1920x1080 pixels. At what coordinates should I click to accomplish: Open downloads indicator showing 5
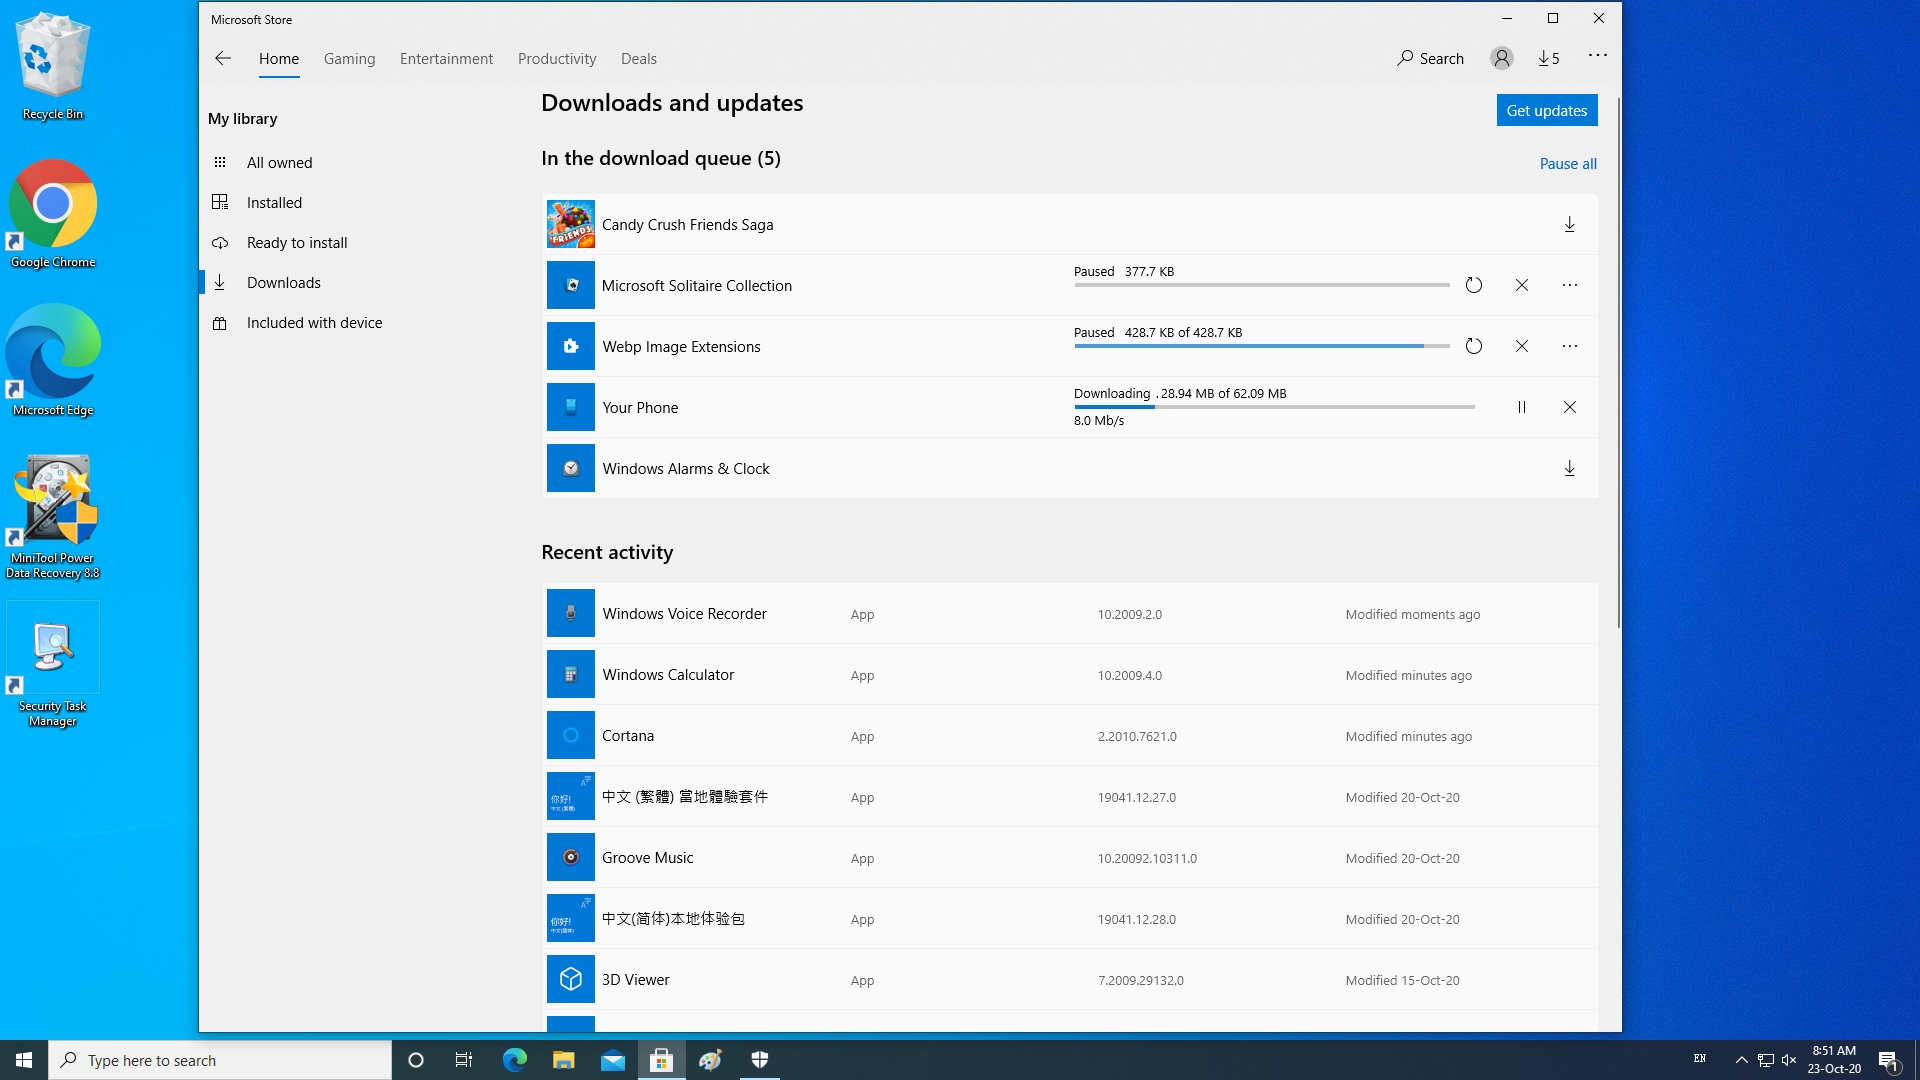tap(1549, 58)
